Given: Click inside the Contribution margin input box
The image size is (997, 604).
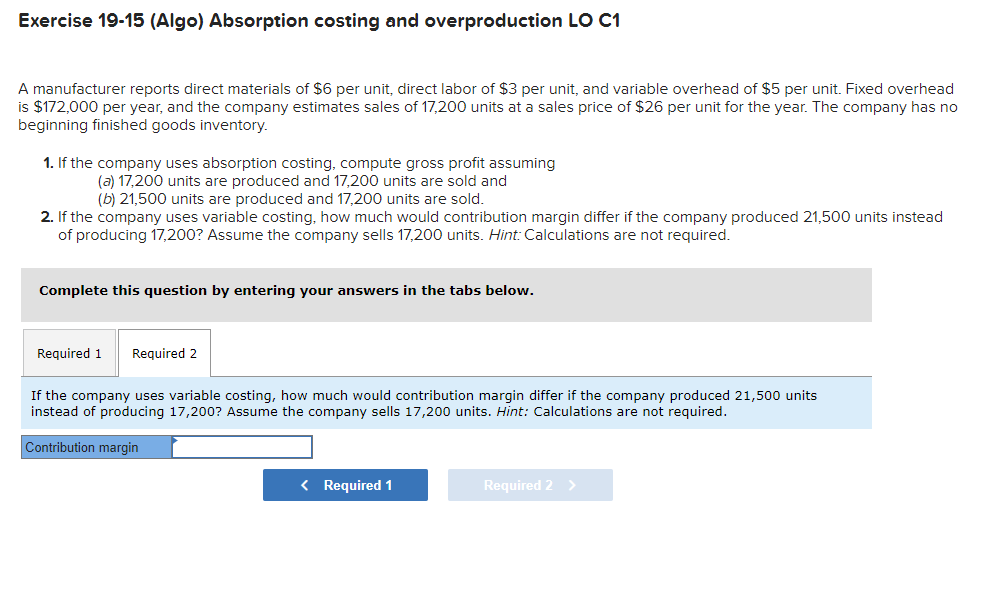Looking at the screenshot, I should point(242,447).
